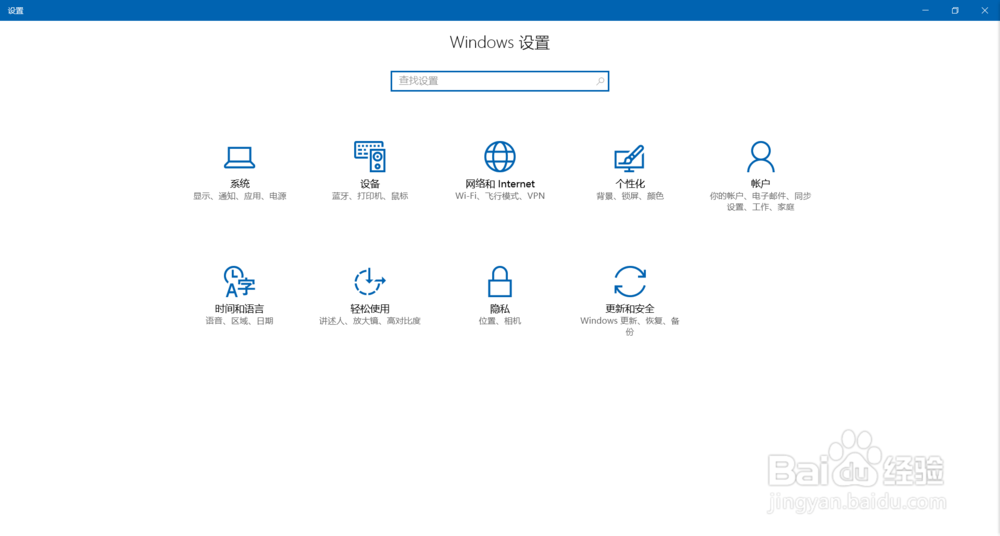Click description 语音、区域、日期
Screen dimensions: 1000x536
[239, 322]
